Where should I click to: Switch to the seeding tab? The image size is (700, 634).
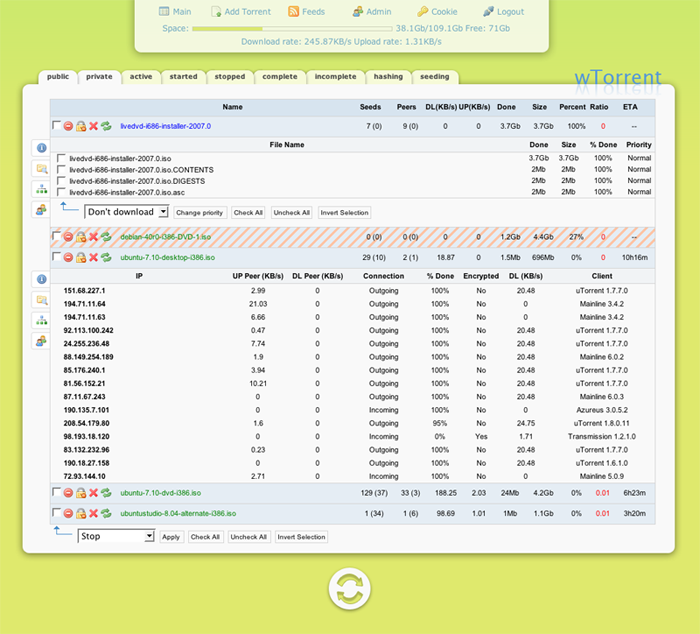tap(434, 76)
